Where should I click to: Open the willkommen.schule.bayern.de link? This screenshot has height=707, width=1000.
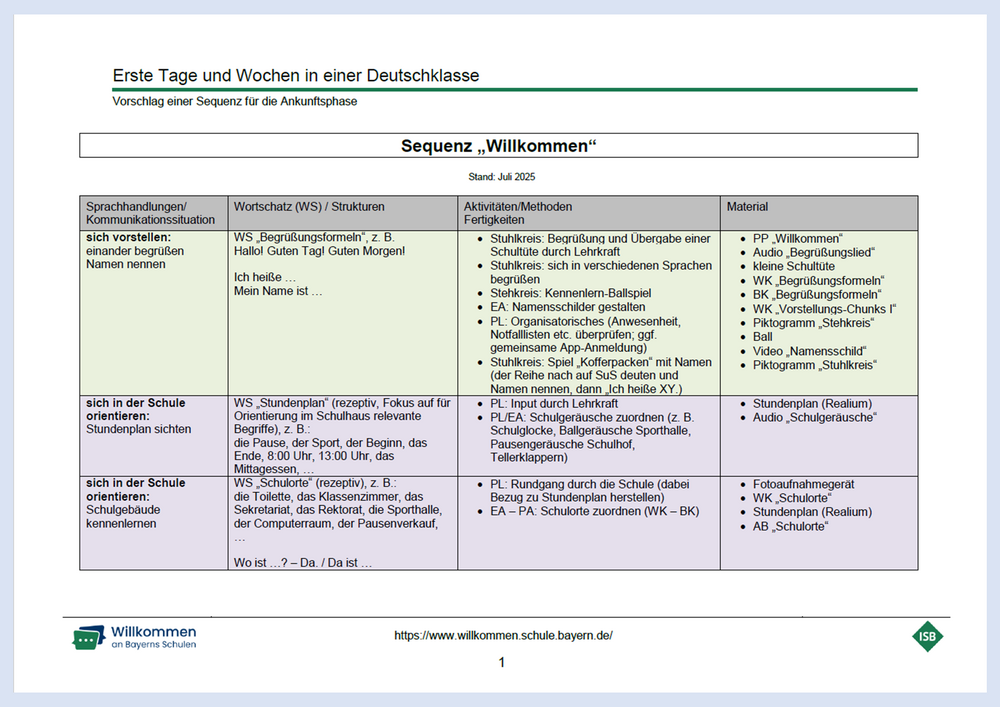pyautogui.click(x=503, y=635)
